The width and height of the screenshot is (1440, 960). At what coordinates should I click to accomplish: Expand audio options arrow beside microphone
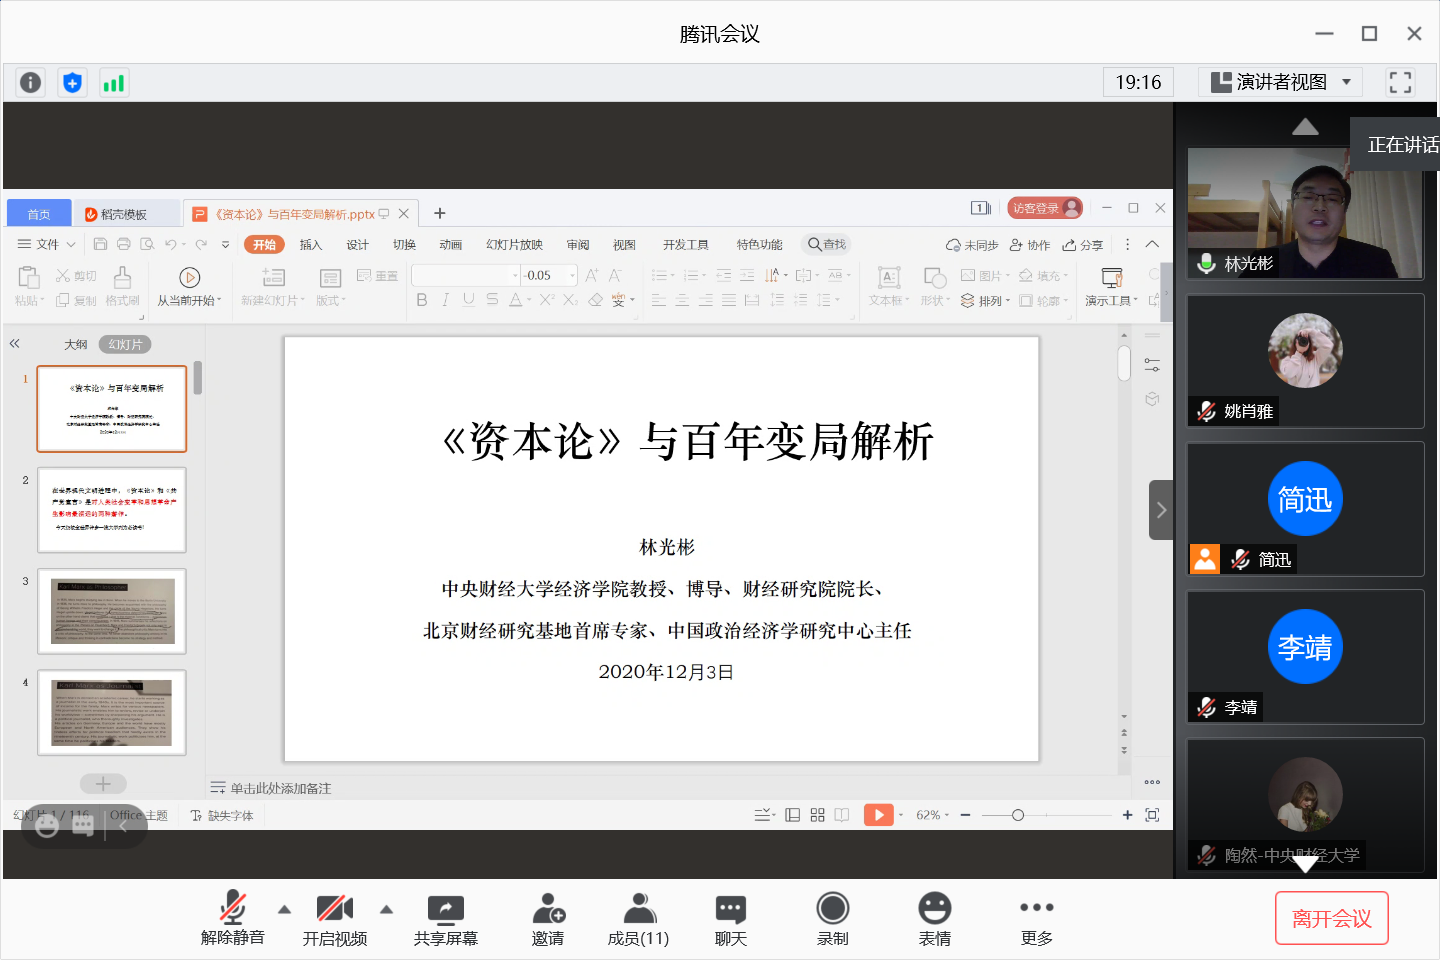(x=285, y=909)
